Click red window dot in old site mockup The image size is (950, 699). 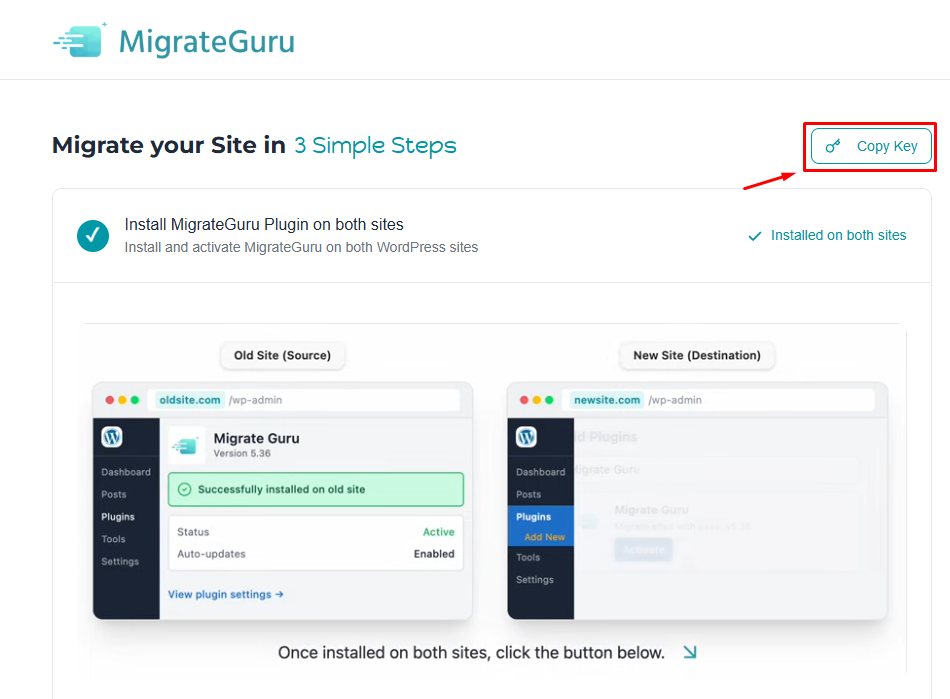click(x=110, y=400)
